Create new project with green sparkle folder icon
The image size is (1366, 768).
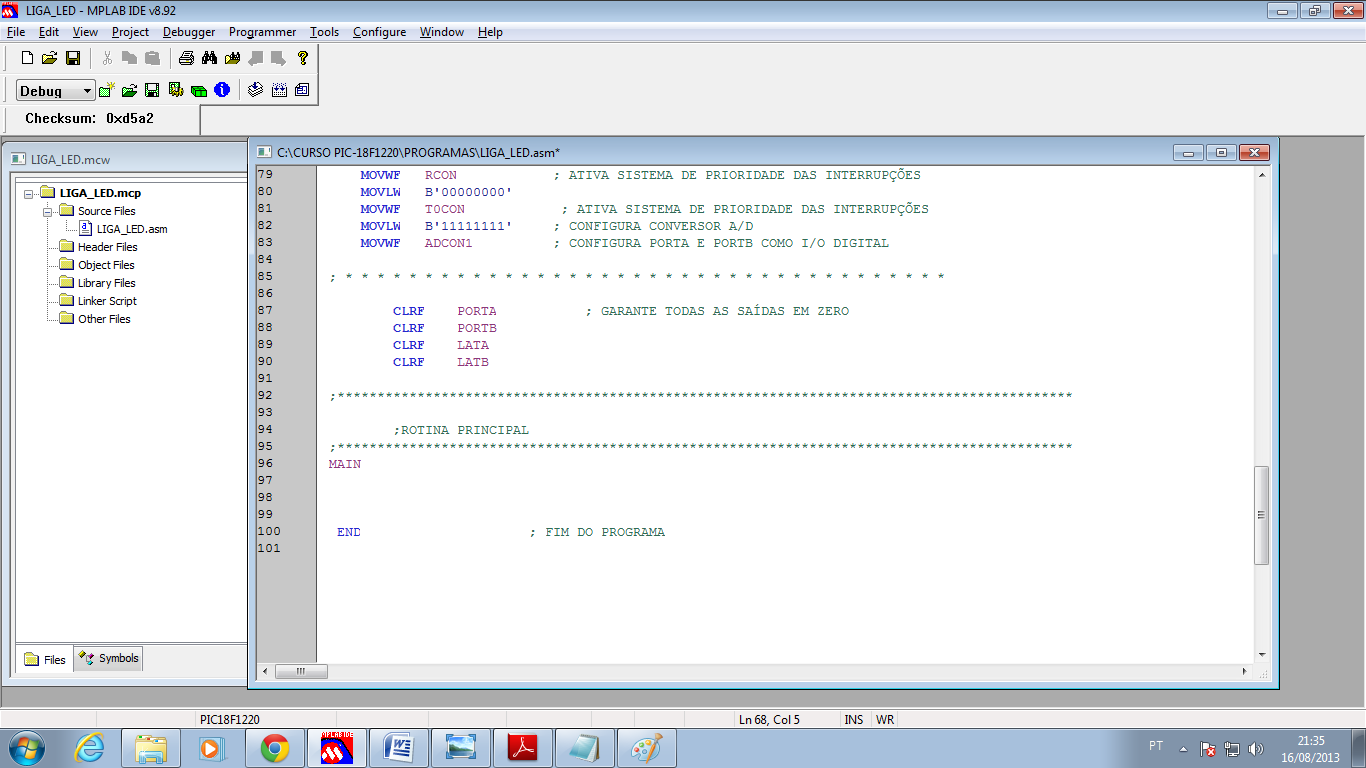click(x=106, y=90)
